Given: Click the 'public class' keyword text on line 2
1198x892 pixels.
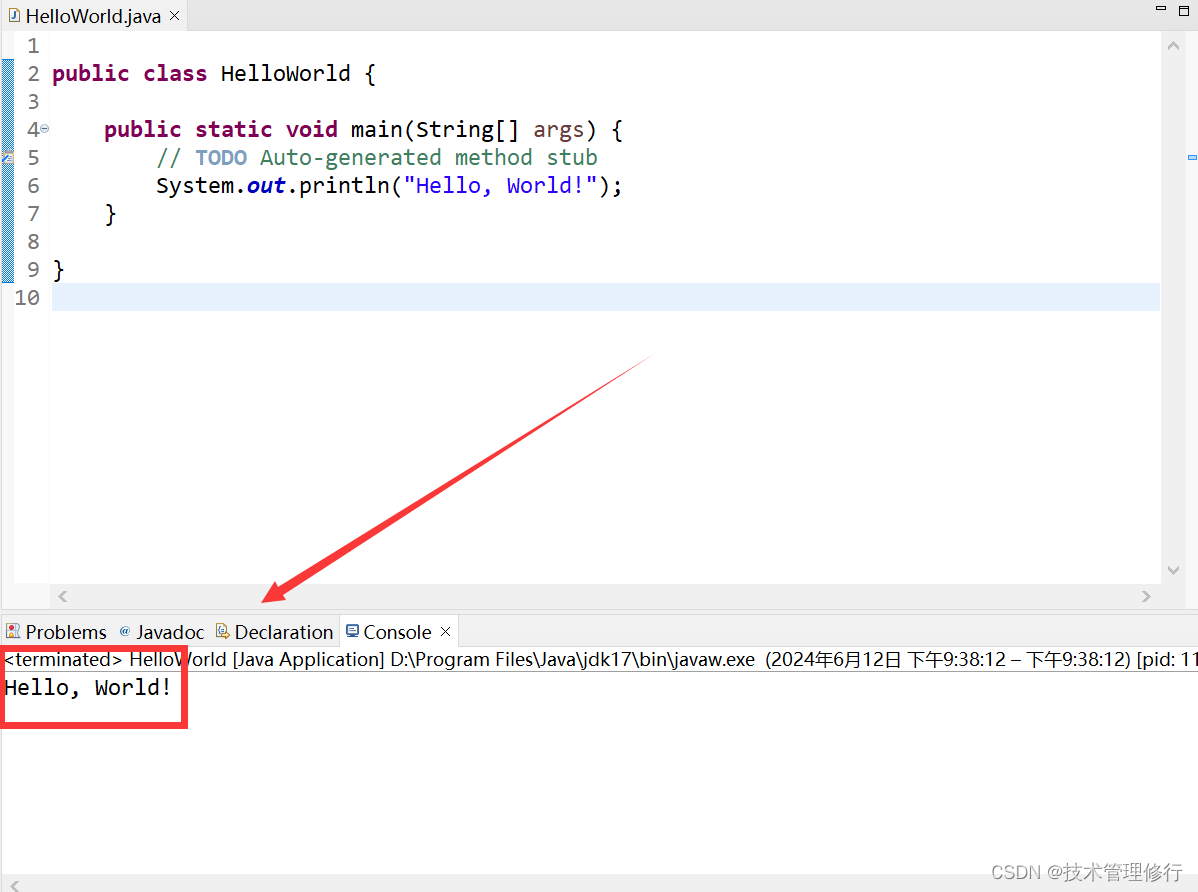Looking at the screenshot, I should click(129, 73).
